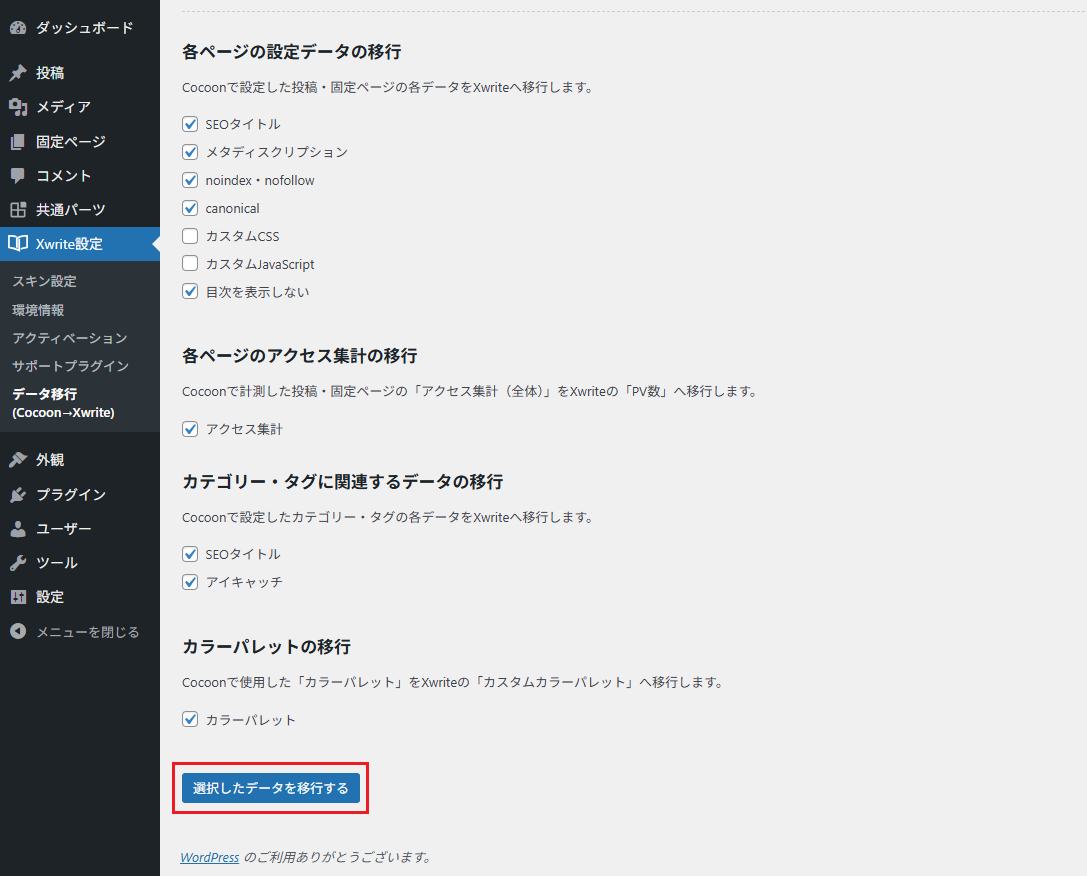Click the pushpin icon for 投稿
The image size is (1087, 876).
pos(18,73)
